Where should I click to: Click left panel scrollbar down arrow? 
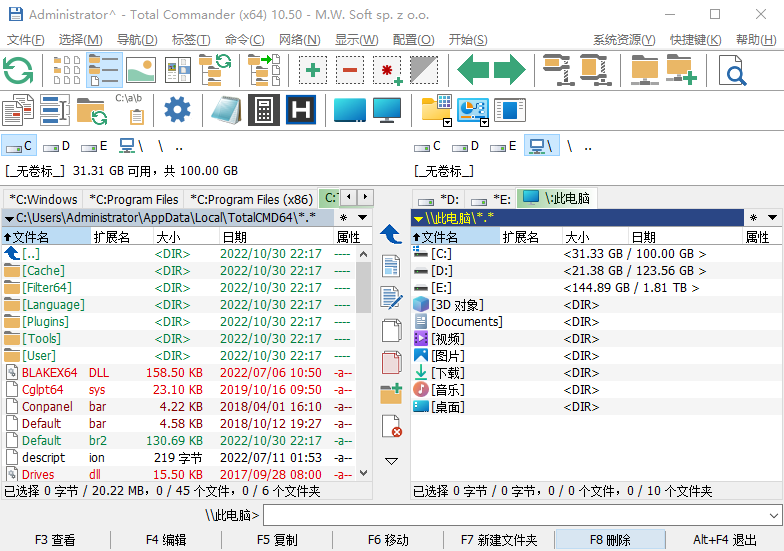coord(364,473)
